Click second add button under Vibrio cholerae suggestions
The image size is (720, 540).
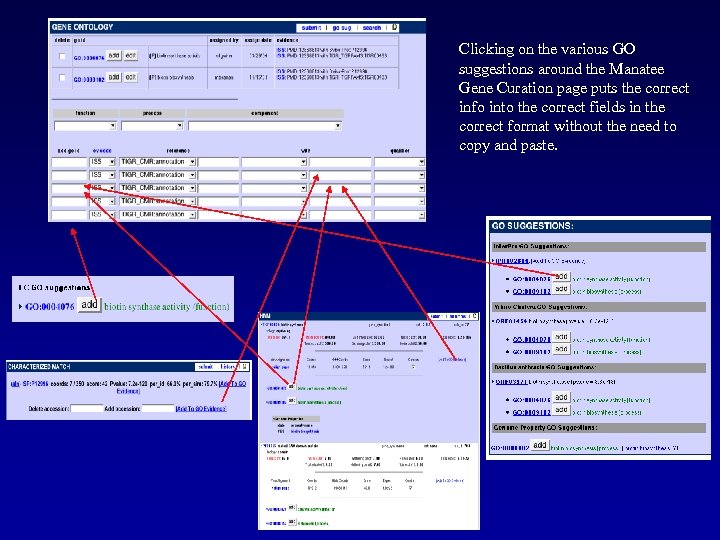[x=561, y=349]
